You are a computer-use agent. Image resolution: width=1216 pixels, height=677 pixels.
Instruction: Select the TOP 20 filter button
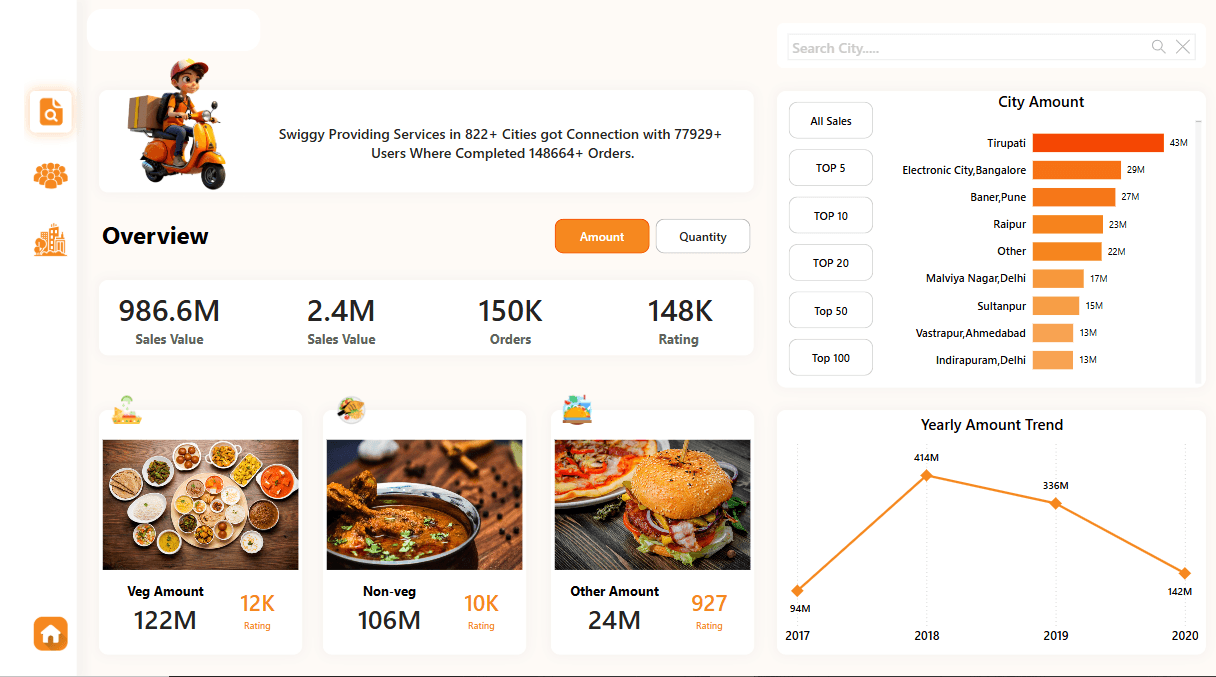[831, 263]
